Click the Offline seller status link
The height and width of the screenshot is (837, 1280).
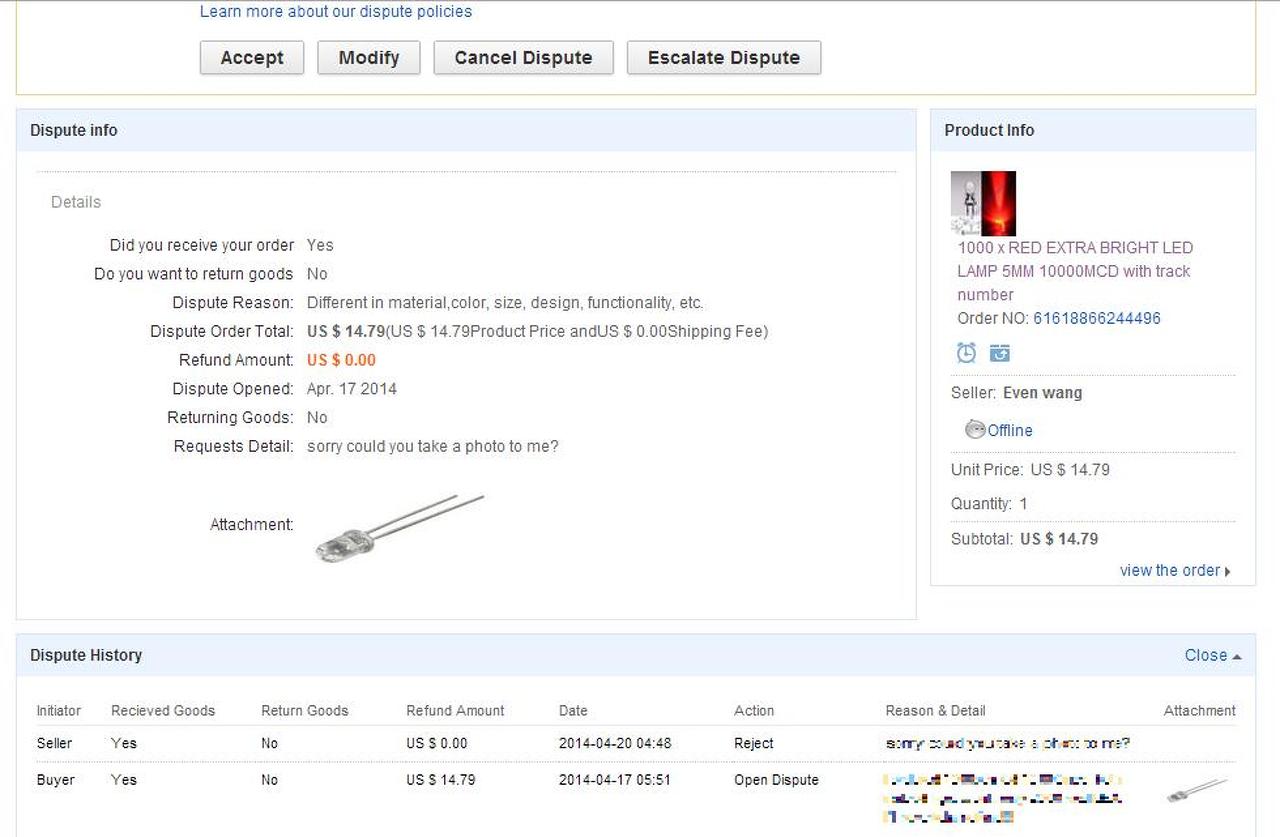[1010, 431]
